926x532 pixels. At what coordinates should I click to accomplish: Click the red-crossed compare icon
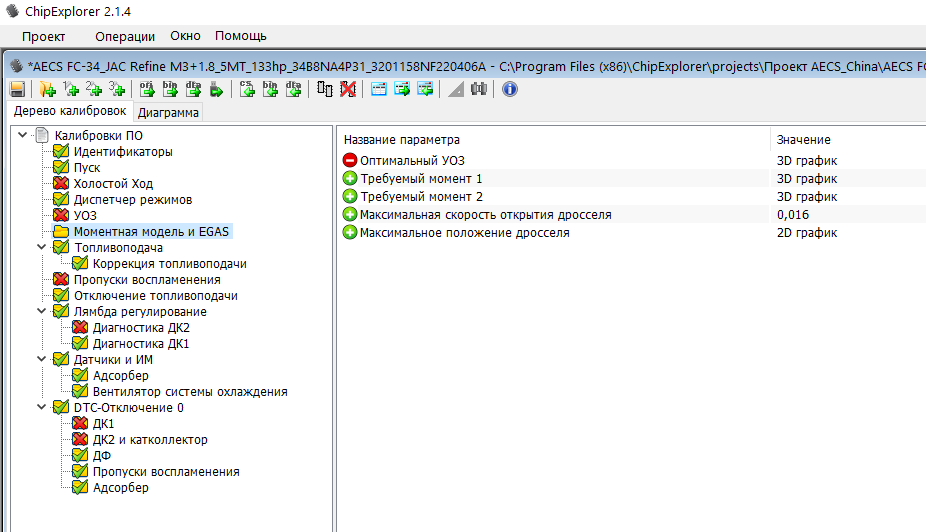(x=347, y=89)
